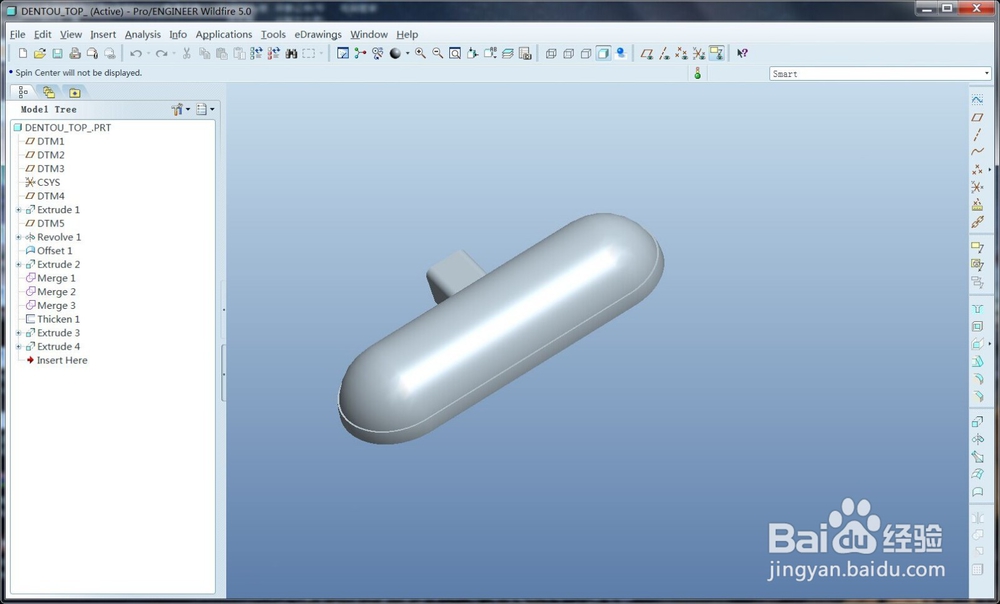Open the eDrawings menu
Image resolution: width=1000 pixels, height=604 pixels.
[318, 34]
